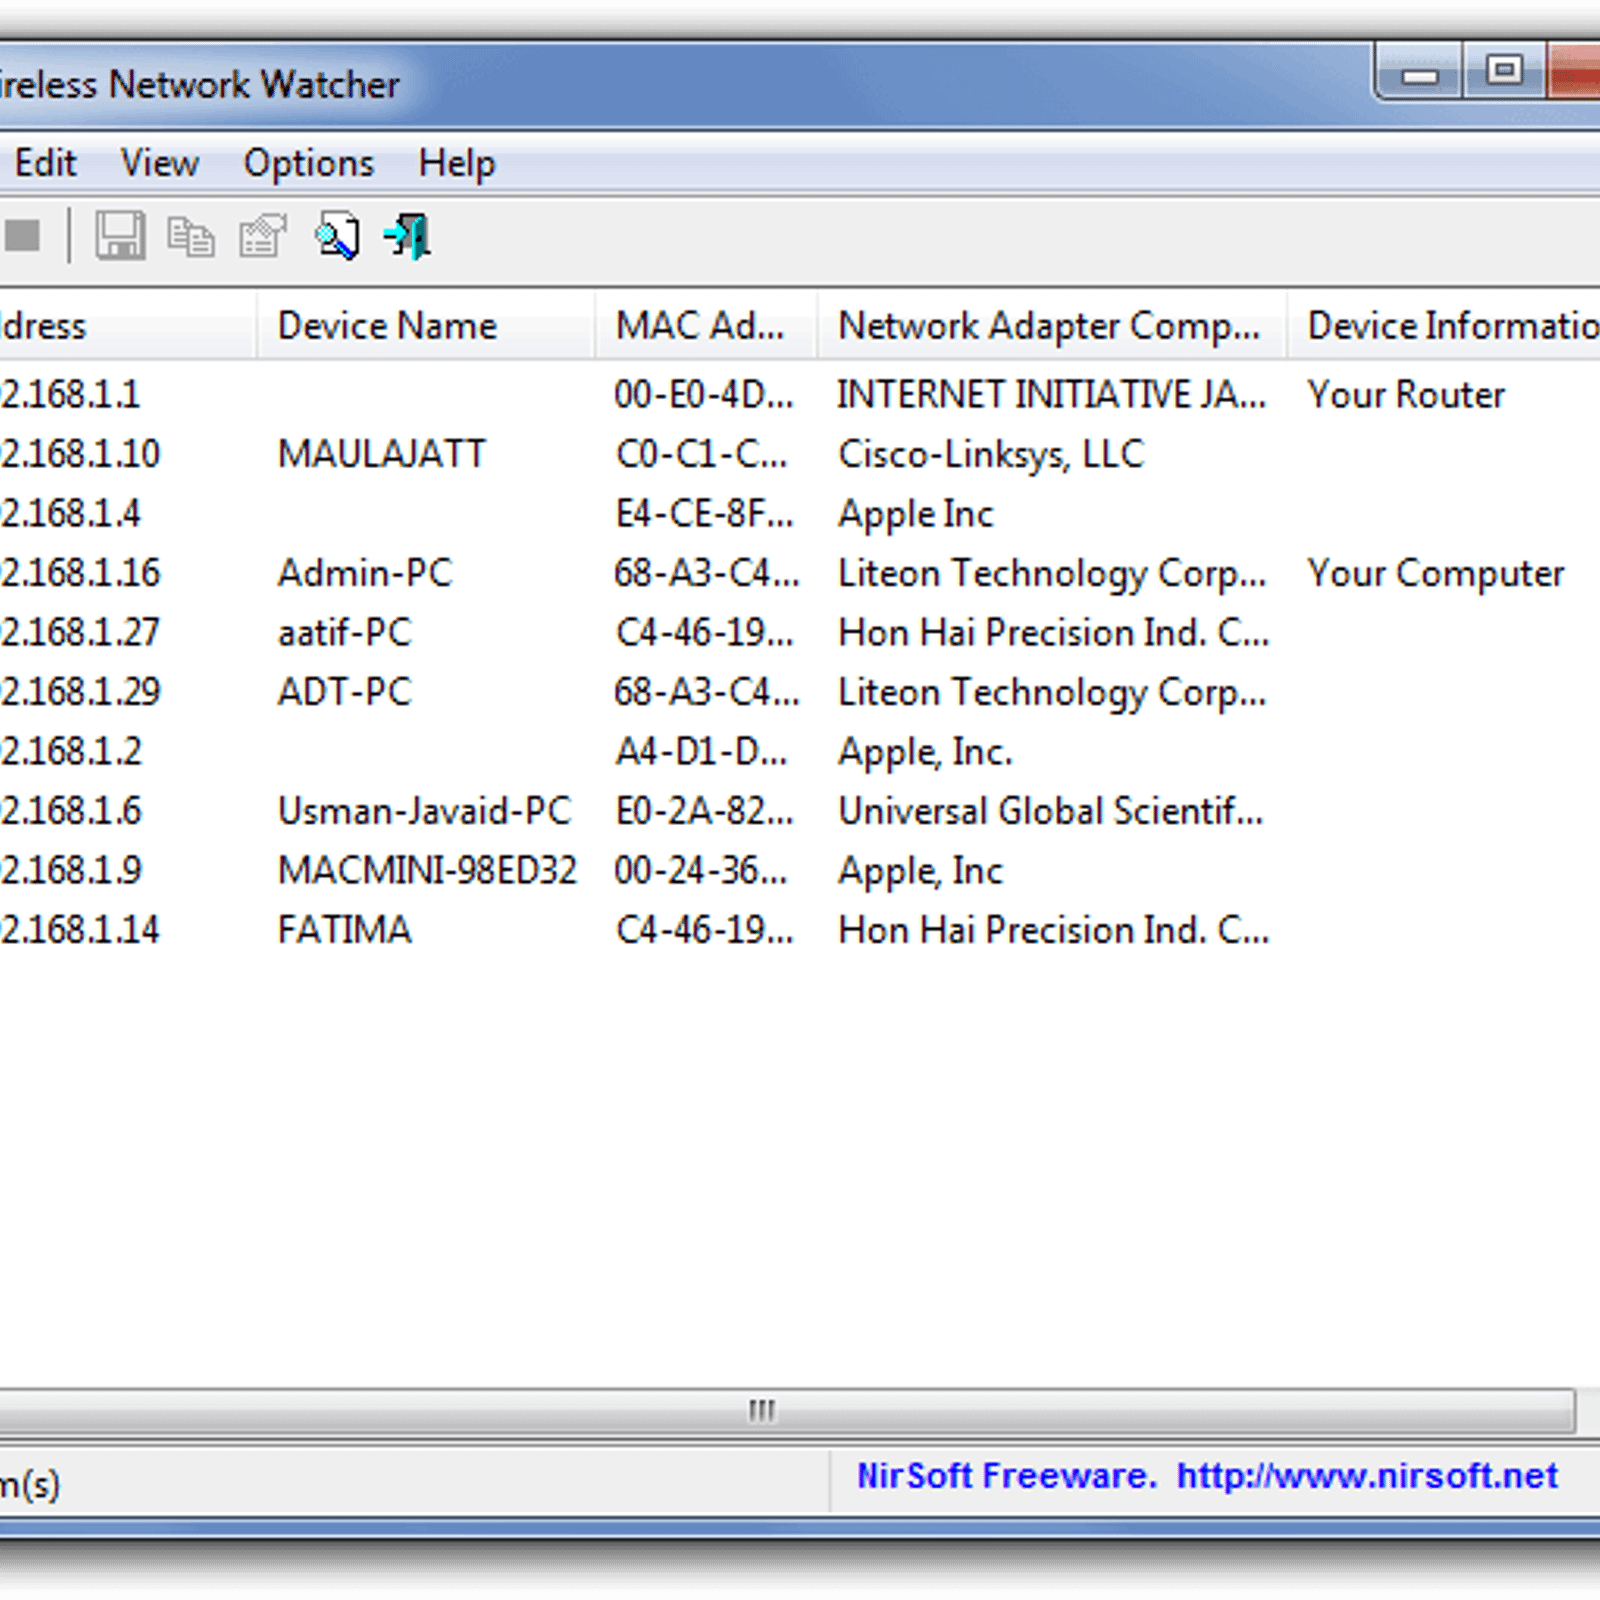Click the Exit toolbar icon
The height and width of the screenshot is (1600, 1600).
[408, 237]
